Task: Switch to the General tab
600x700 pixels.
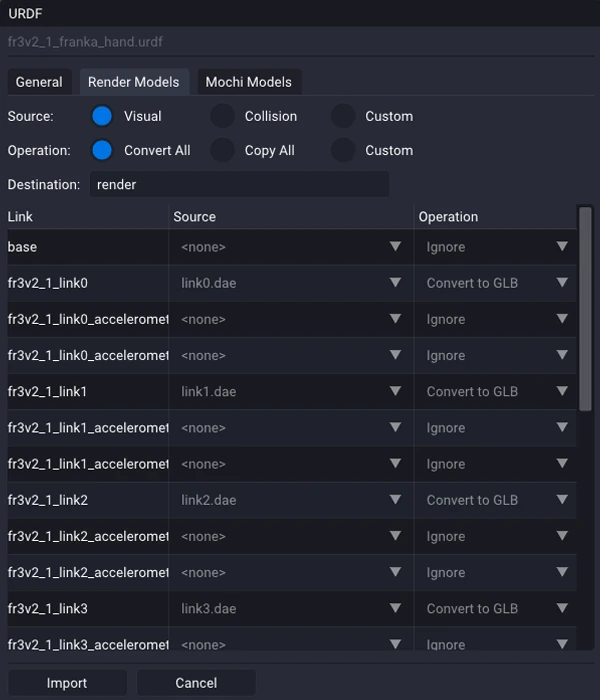Action: [39, 82]
